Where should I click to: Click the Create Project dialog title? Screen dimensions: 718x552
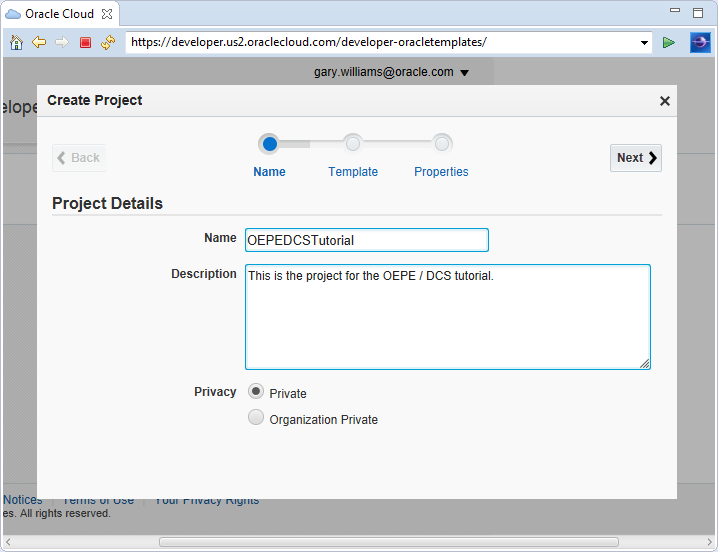95,100
